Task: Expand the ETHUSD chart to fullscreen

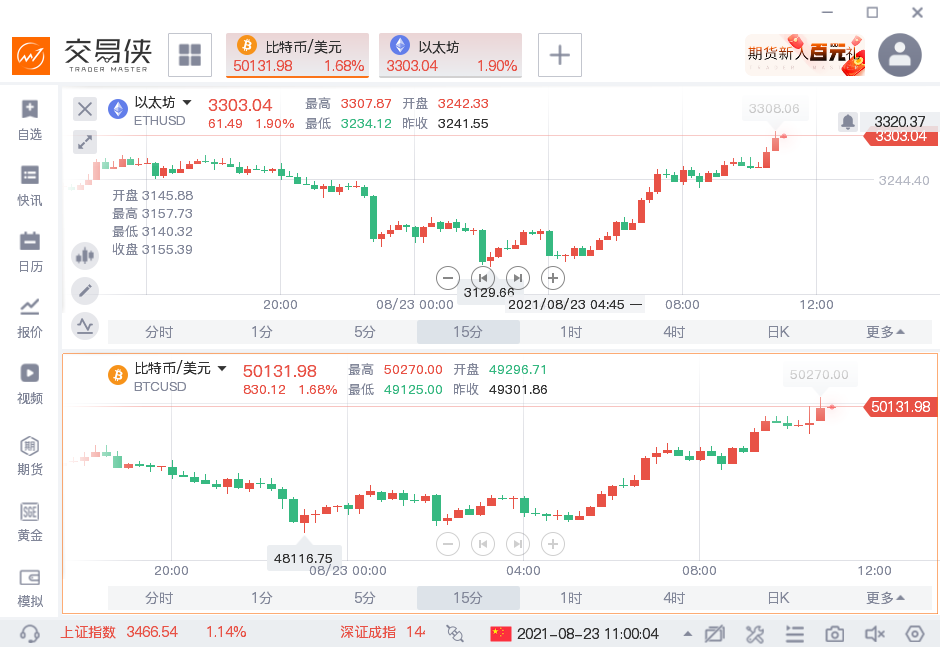Action: 85,142
